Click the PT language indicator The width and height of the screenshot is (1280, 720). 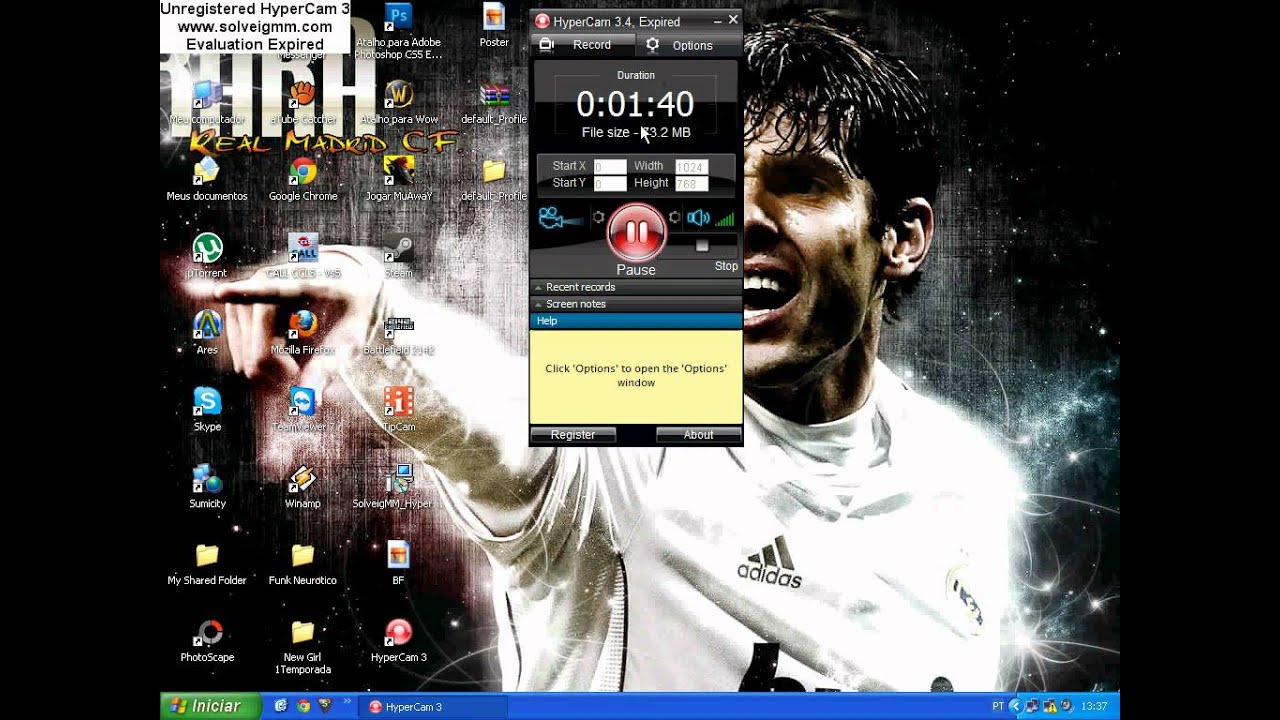coord(998,707)
